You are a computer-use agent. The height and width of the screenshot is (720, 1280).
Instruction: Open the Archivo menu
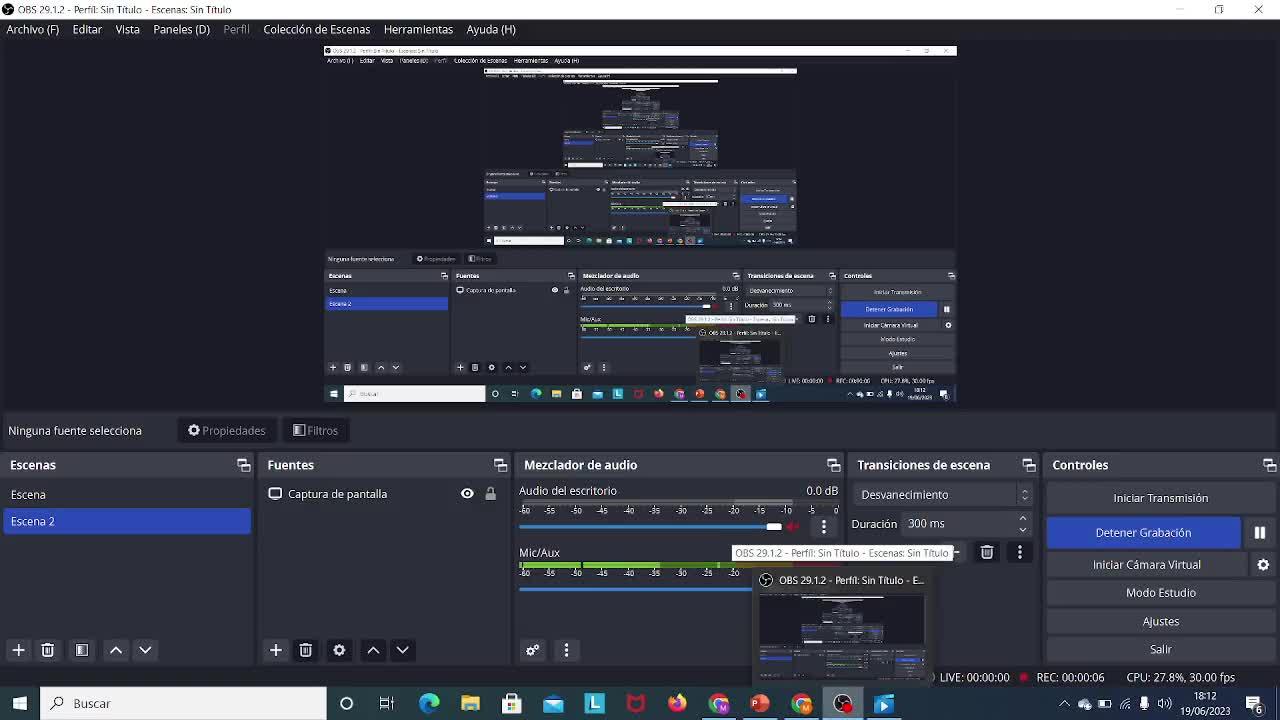[32, 29]
